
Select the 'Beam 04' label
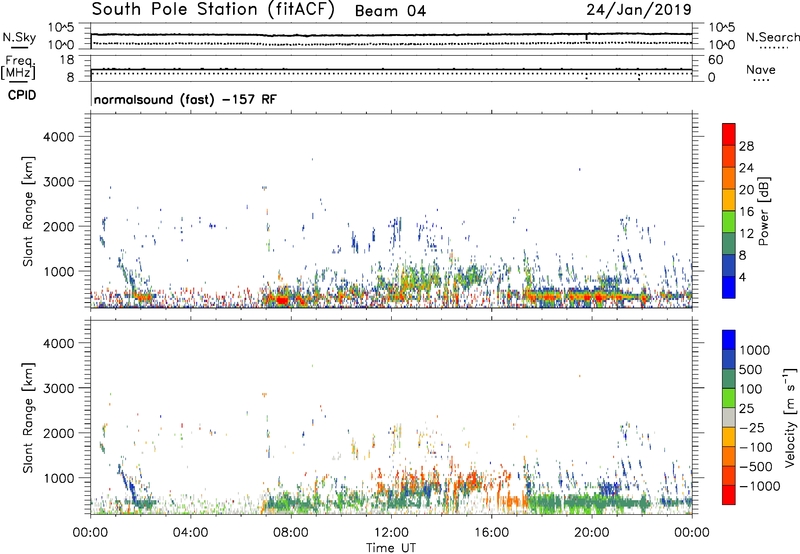point(390,11)
